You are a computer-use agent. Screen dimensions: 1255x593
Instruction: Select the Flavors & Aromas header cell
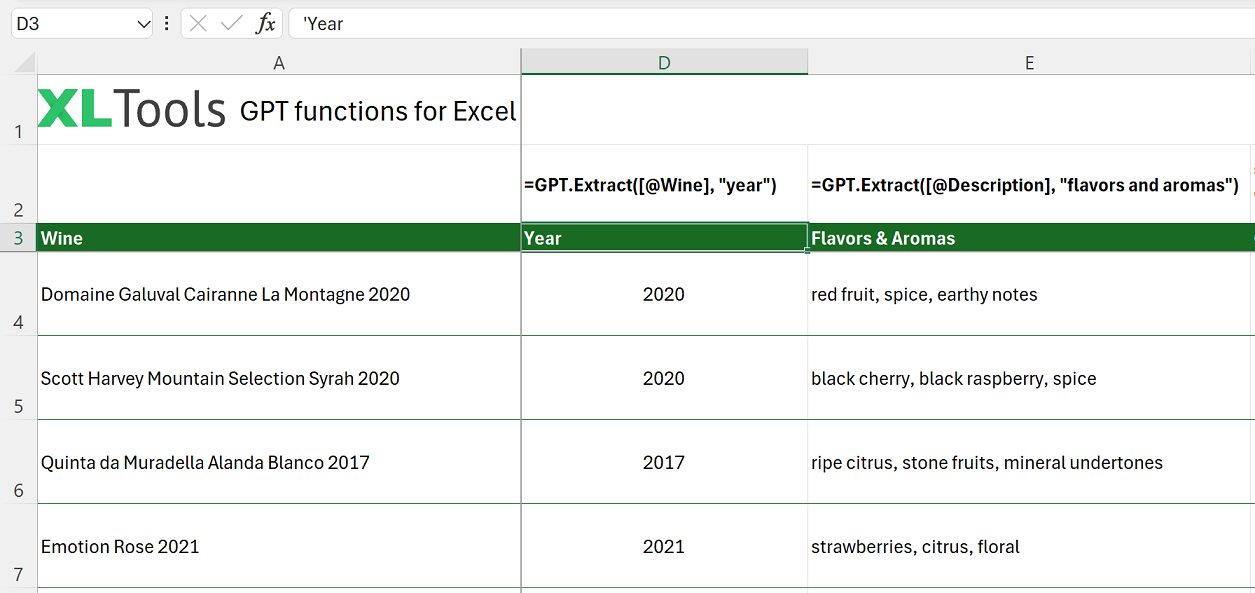coord(1029,237)
